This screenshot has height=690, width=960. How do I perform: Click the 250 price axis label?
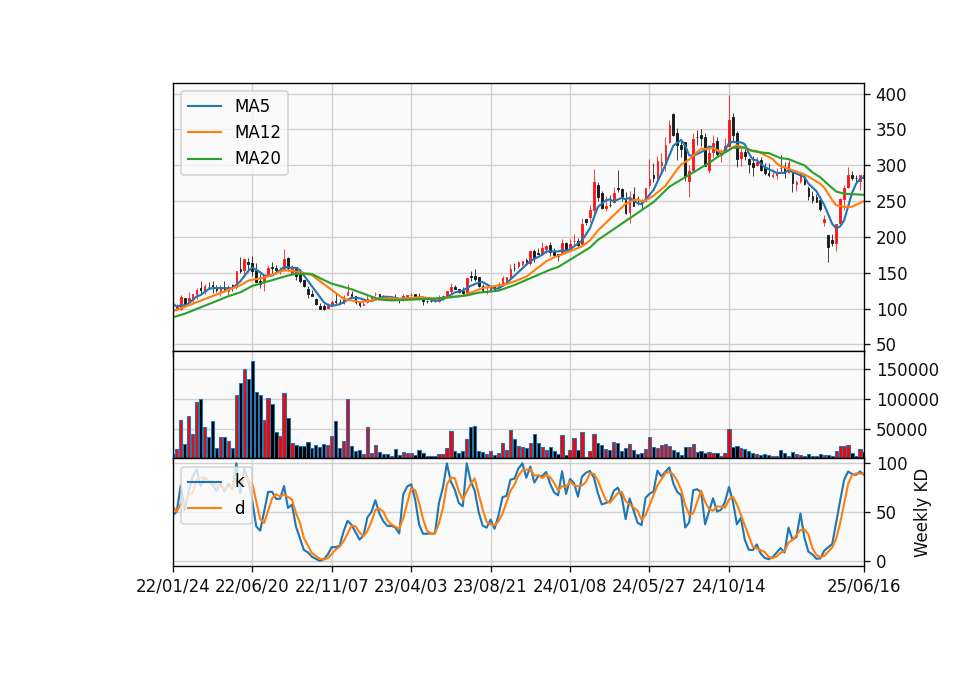pyautogui.click(x=891, y=202)
